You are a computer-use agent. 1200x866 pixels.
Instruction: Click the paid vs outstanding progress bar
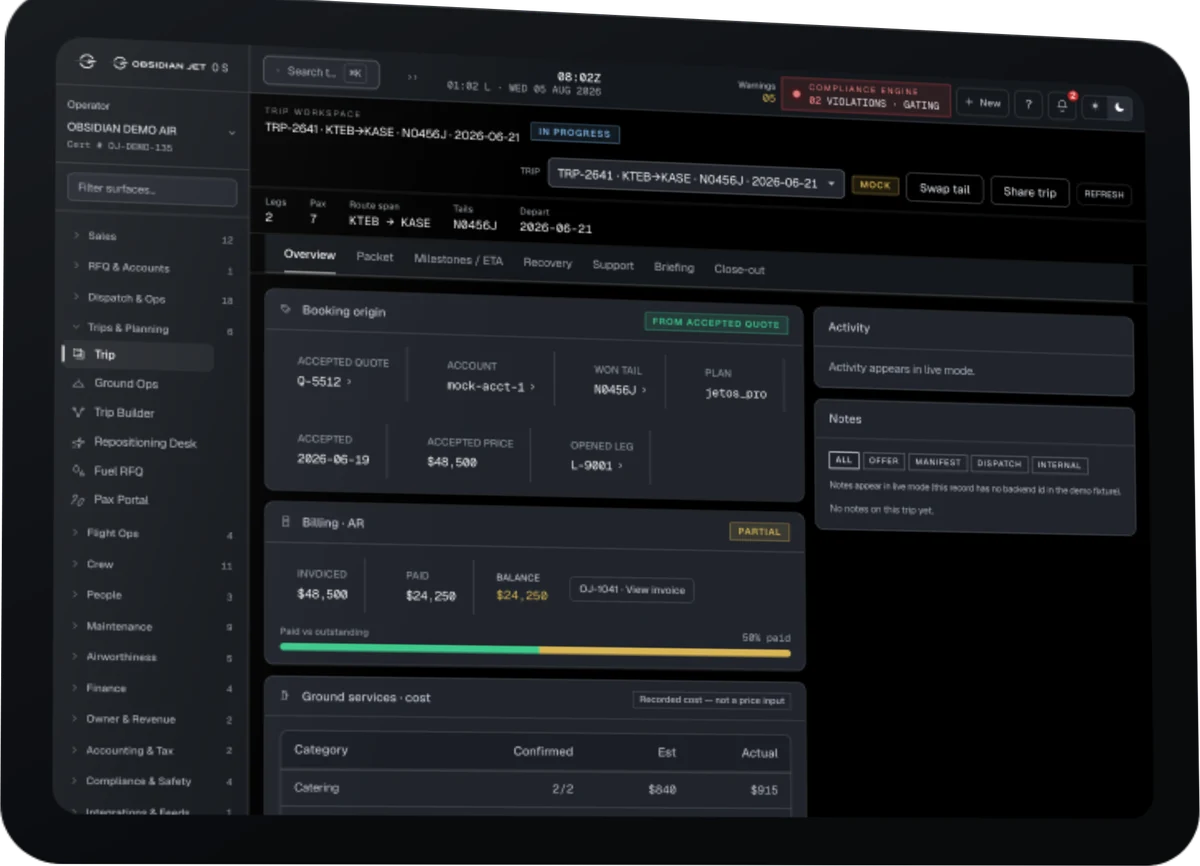535,650
